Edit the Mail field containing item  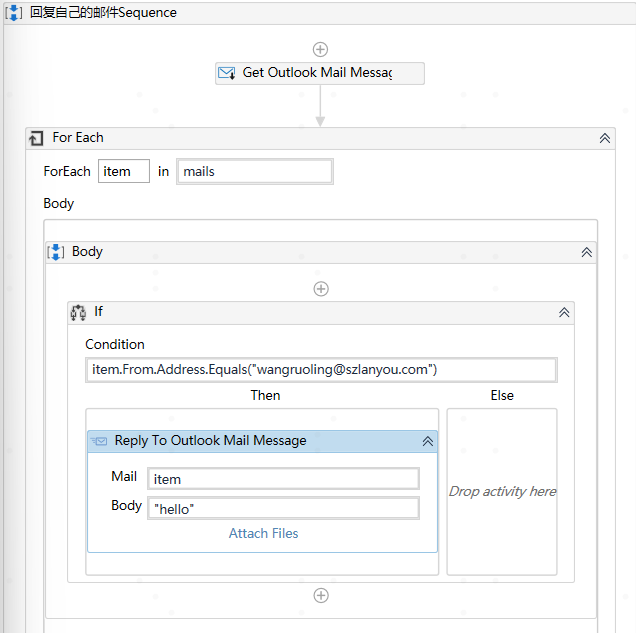pos(283,479)
